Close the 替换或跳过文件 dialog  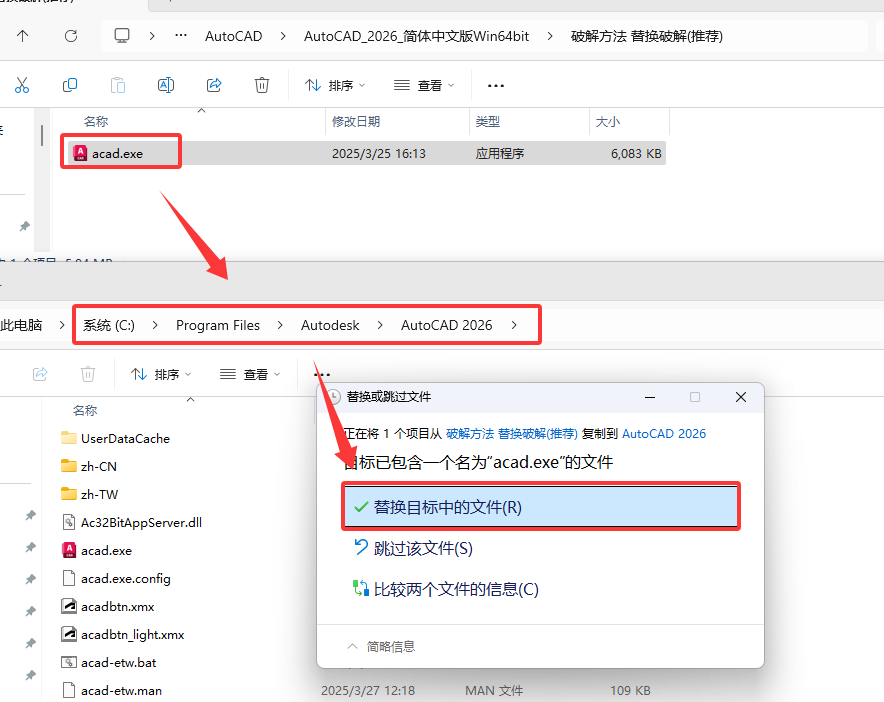pyautogui.click(x=741, y=397)
